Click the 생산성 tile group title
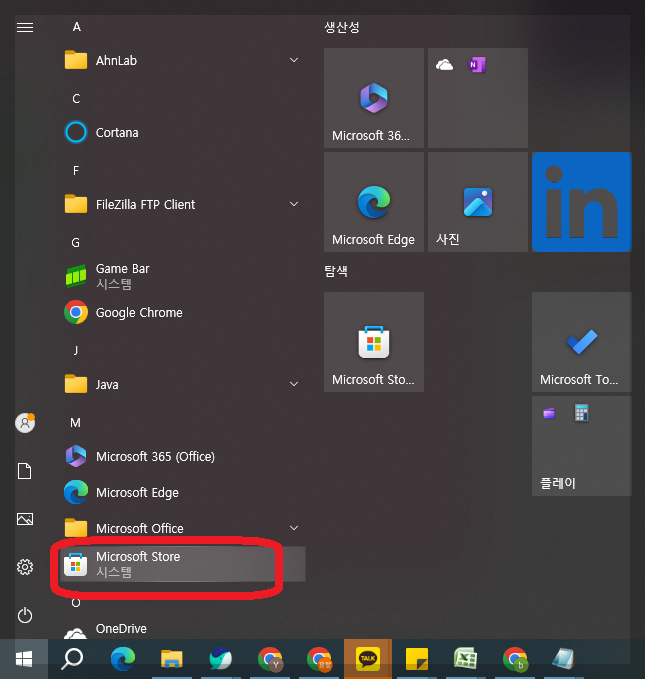The height and width of the screenshot is (679, 645). click(x=342, y=27)
